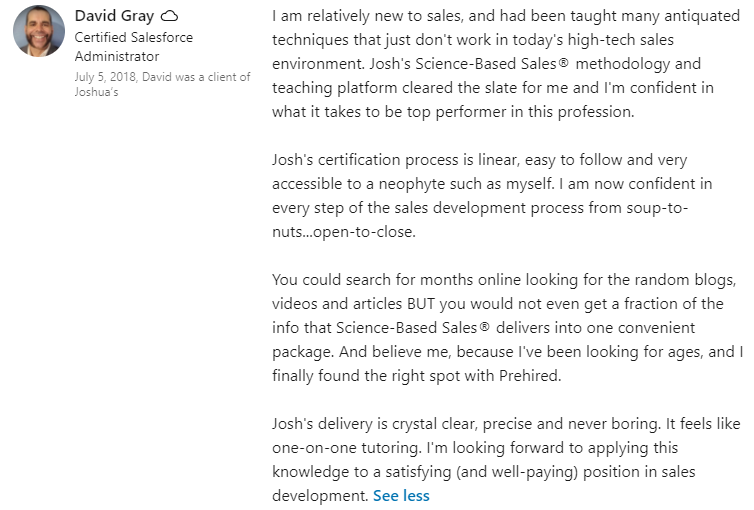Click the Certified Salesforce Administrator headline
Screen dimensions: 754x510
pyautogui.click(x=134, y=46)
